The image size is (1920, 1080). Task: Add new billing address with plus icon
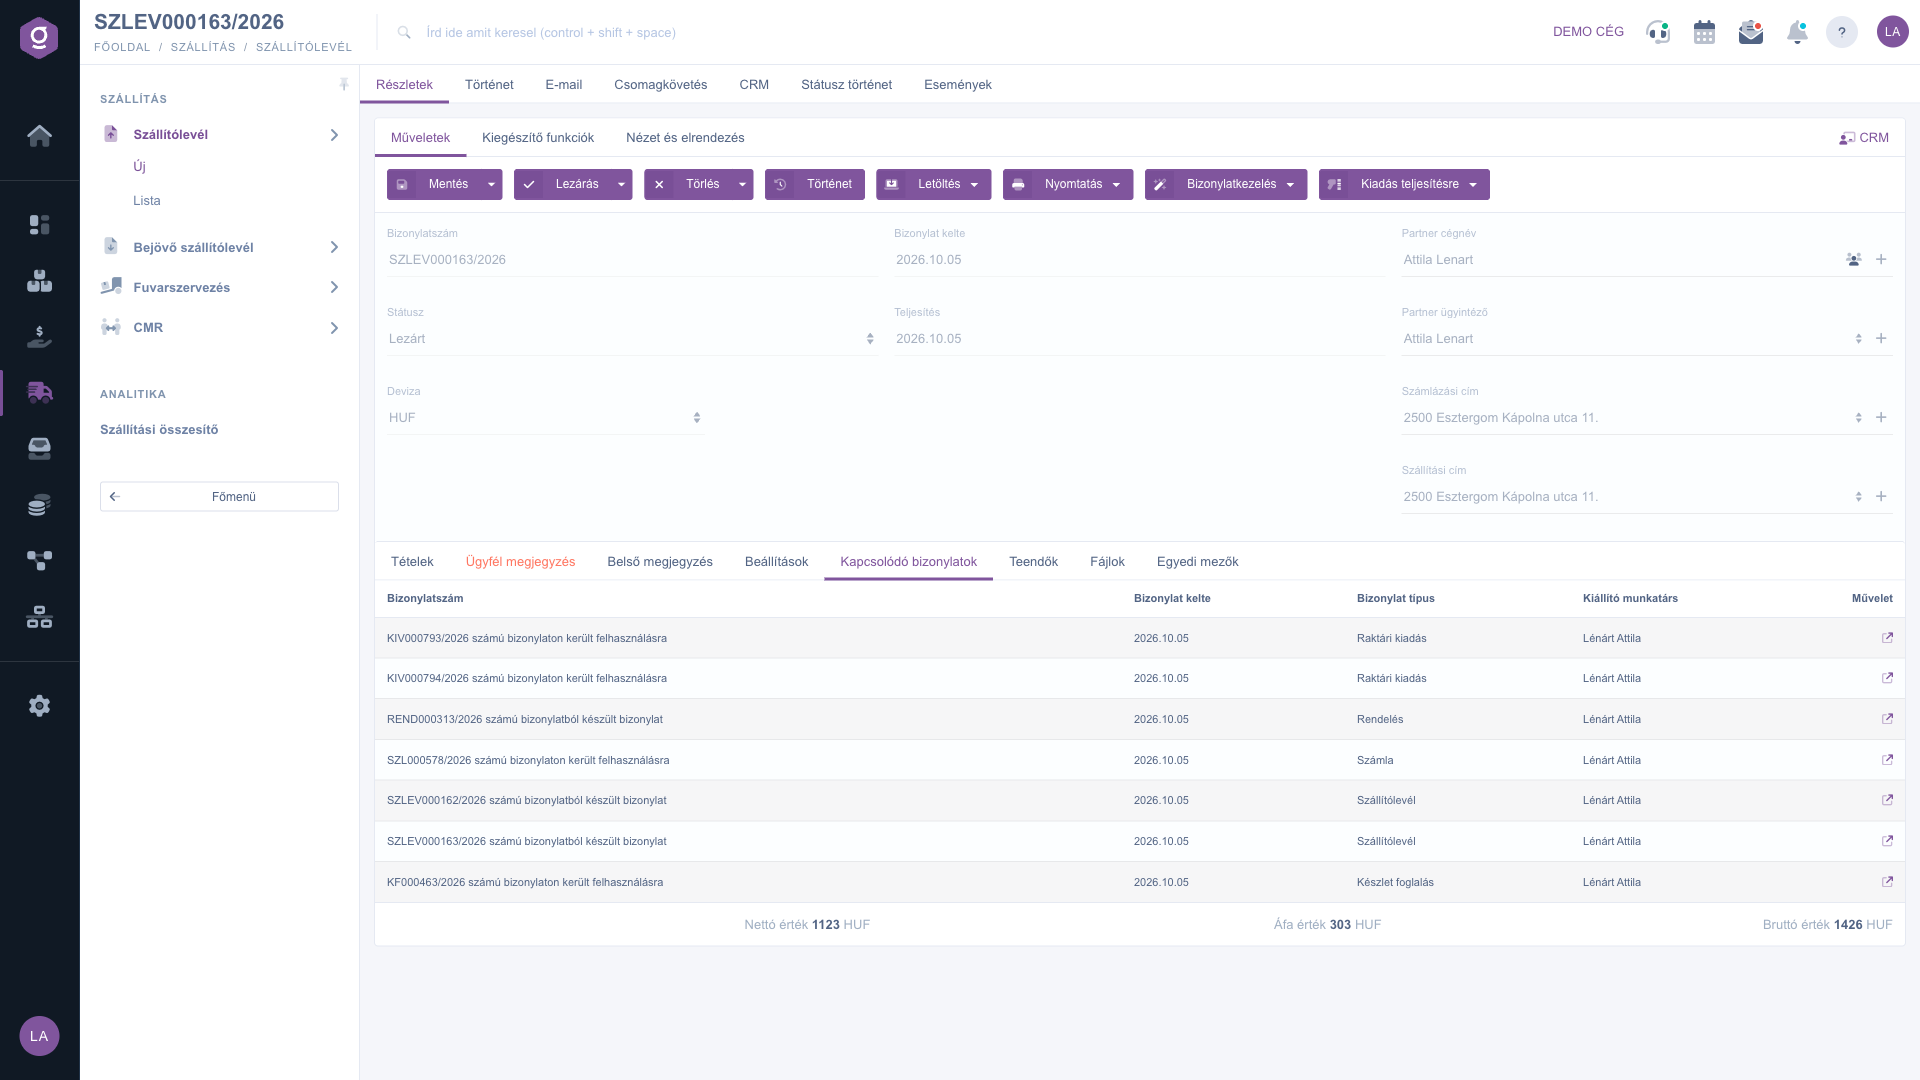coord(1881,418)
